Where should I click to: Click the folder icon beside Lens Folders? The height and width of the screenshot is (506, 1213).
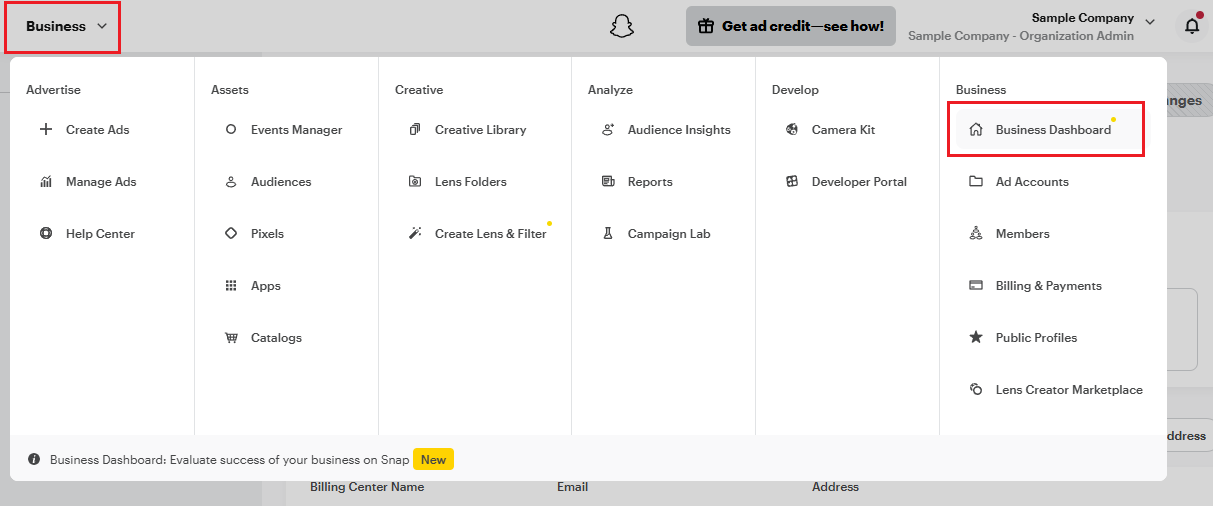(415, 182)
